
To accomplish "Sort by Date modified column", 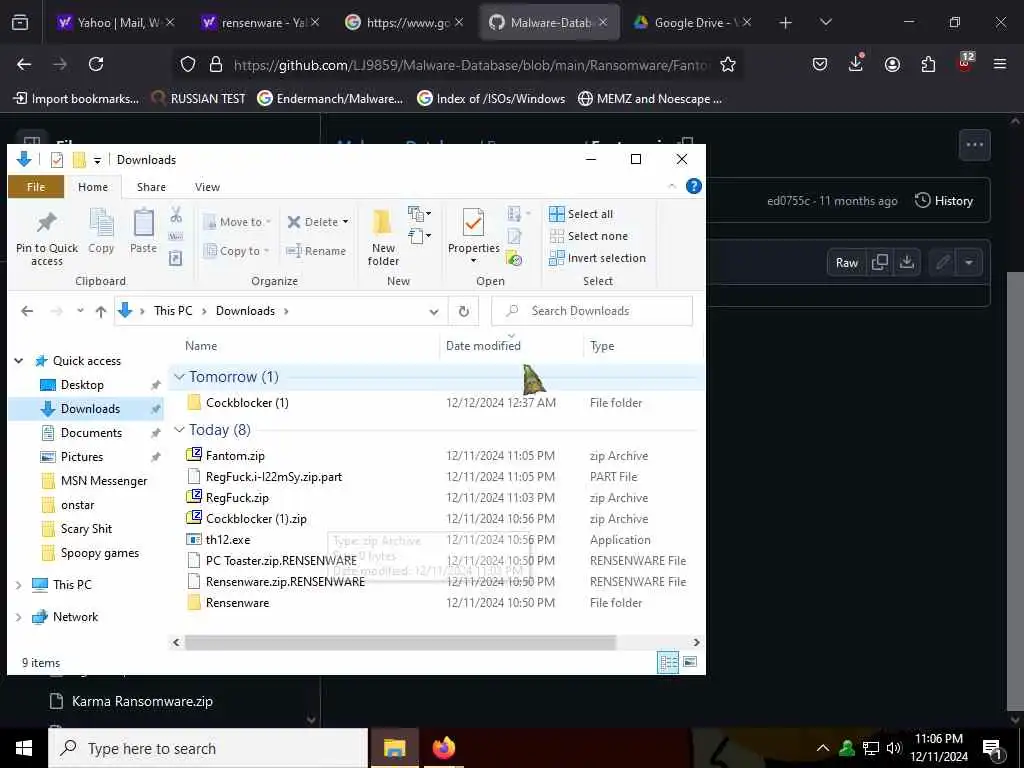I will 483,346.
